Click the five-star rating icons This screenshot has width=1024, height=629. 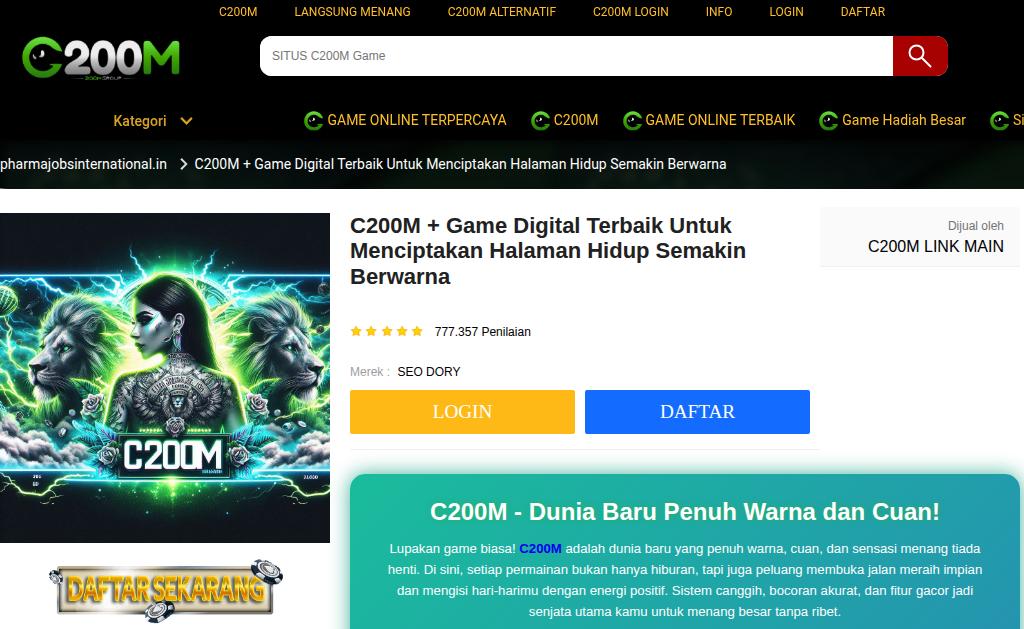coord(387,331)
